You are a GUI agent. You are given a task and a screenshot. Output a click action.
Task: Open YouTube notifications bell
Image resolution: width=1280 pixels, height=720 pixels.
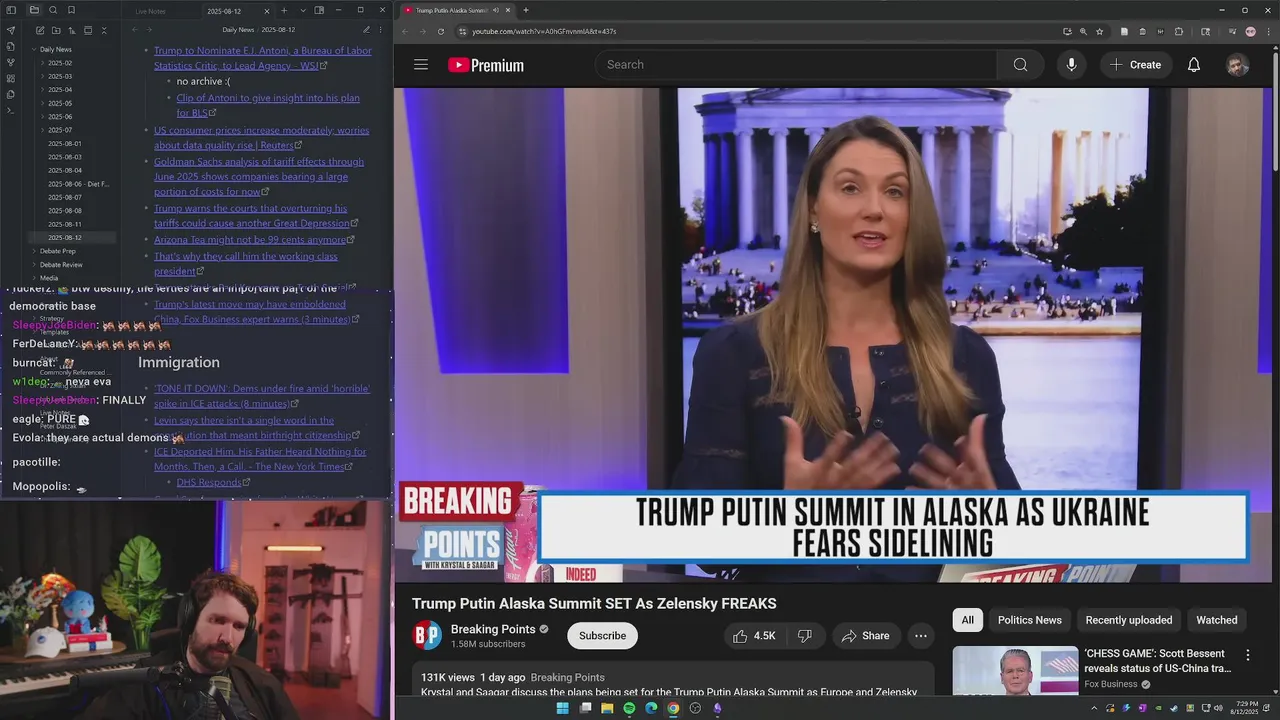pyautogui.click(x=1194, y=65)
